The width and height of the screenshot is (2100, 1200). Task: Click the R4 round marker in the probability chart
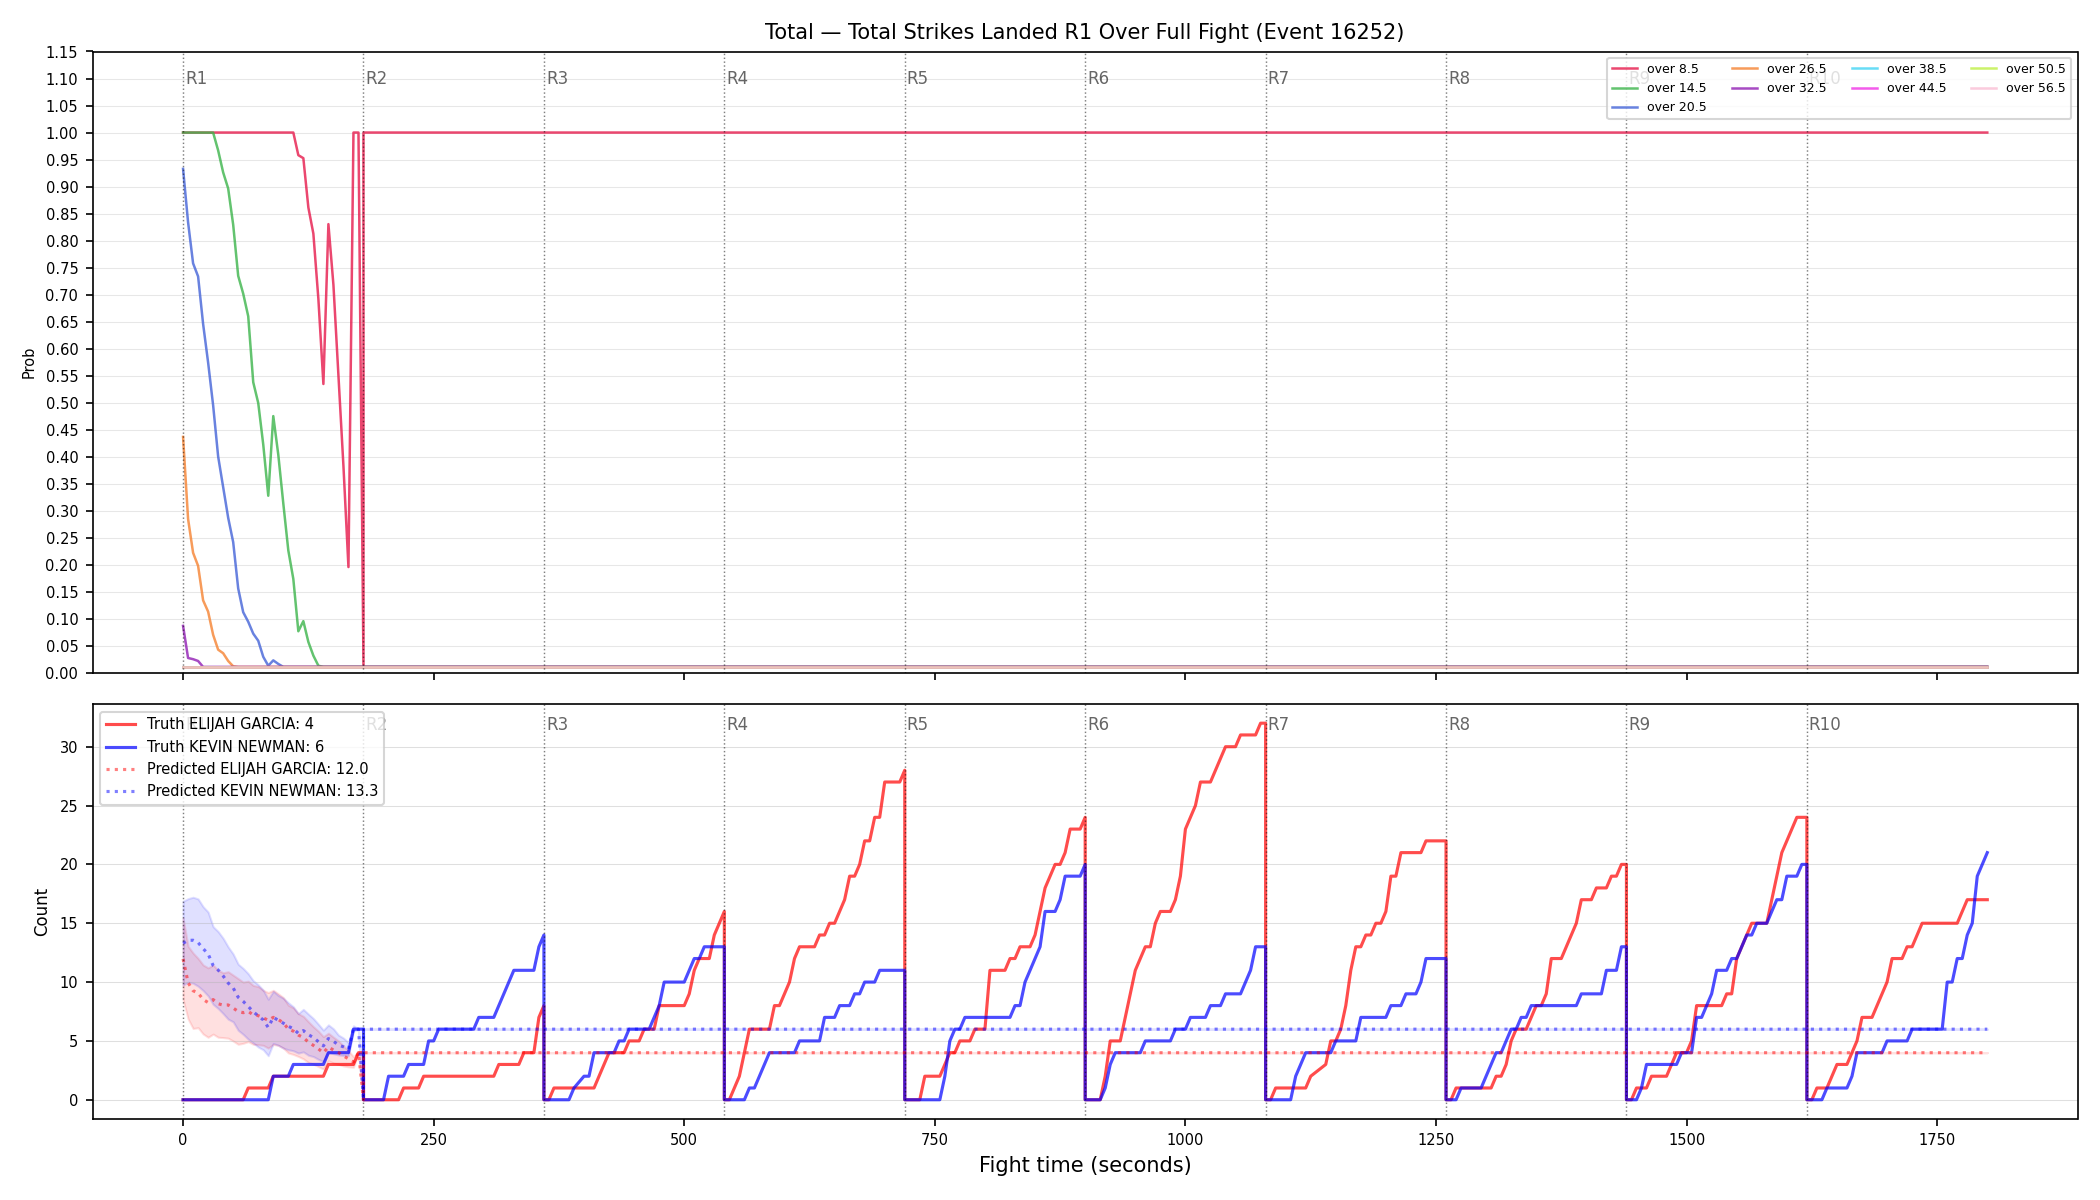pyautogui.click(x=737, y=78)
